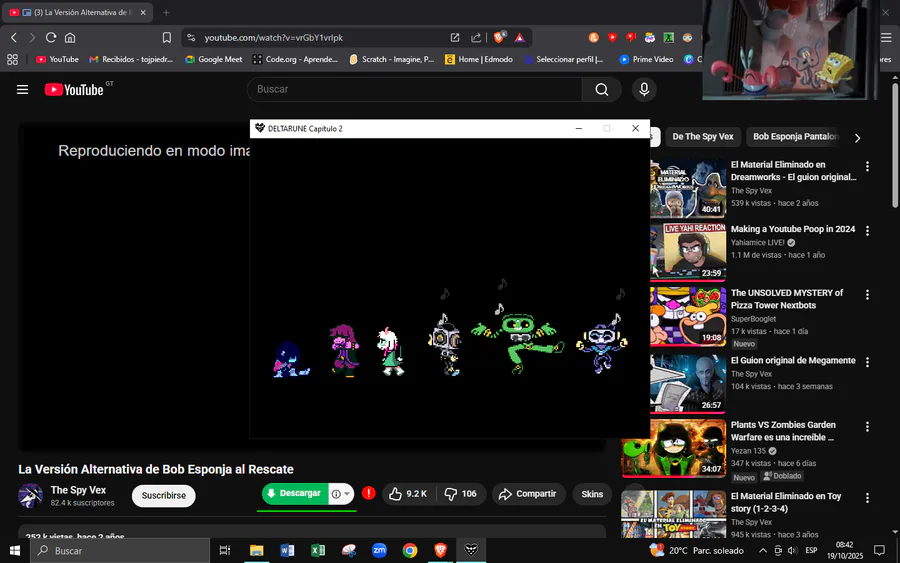Open the YouTube bookmark
900x563 pixels.
pyautogui.click(x=57, y=59)
